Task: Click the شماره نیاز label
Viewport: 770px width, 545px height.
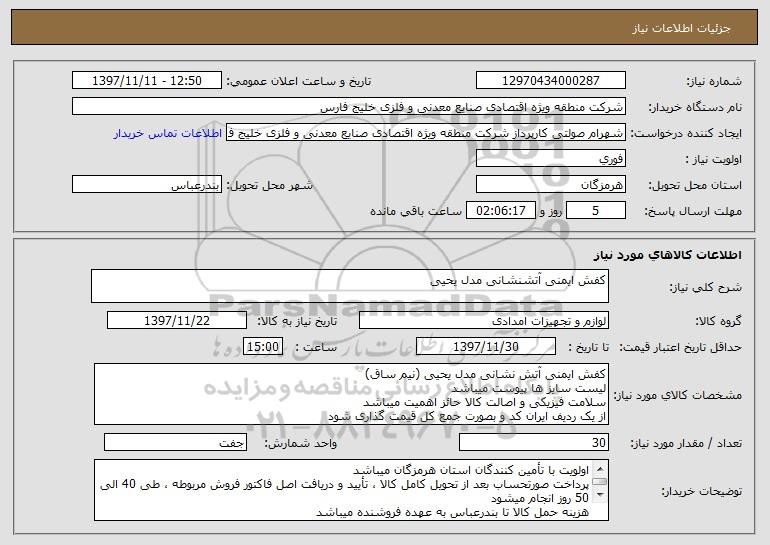Action: click(714, 81)
